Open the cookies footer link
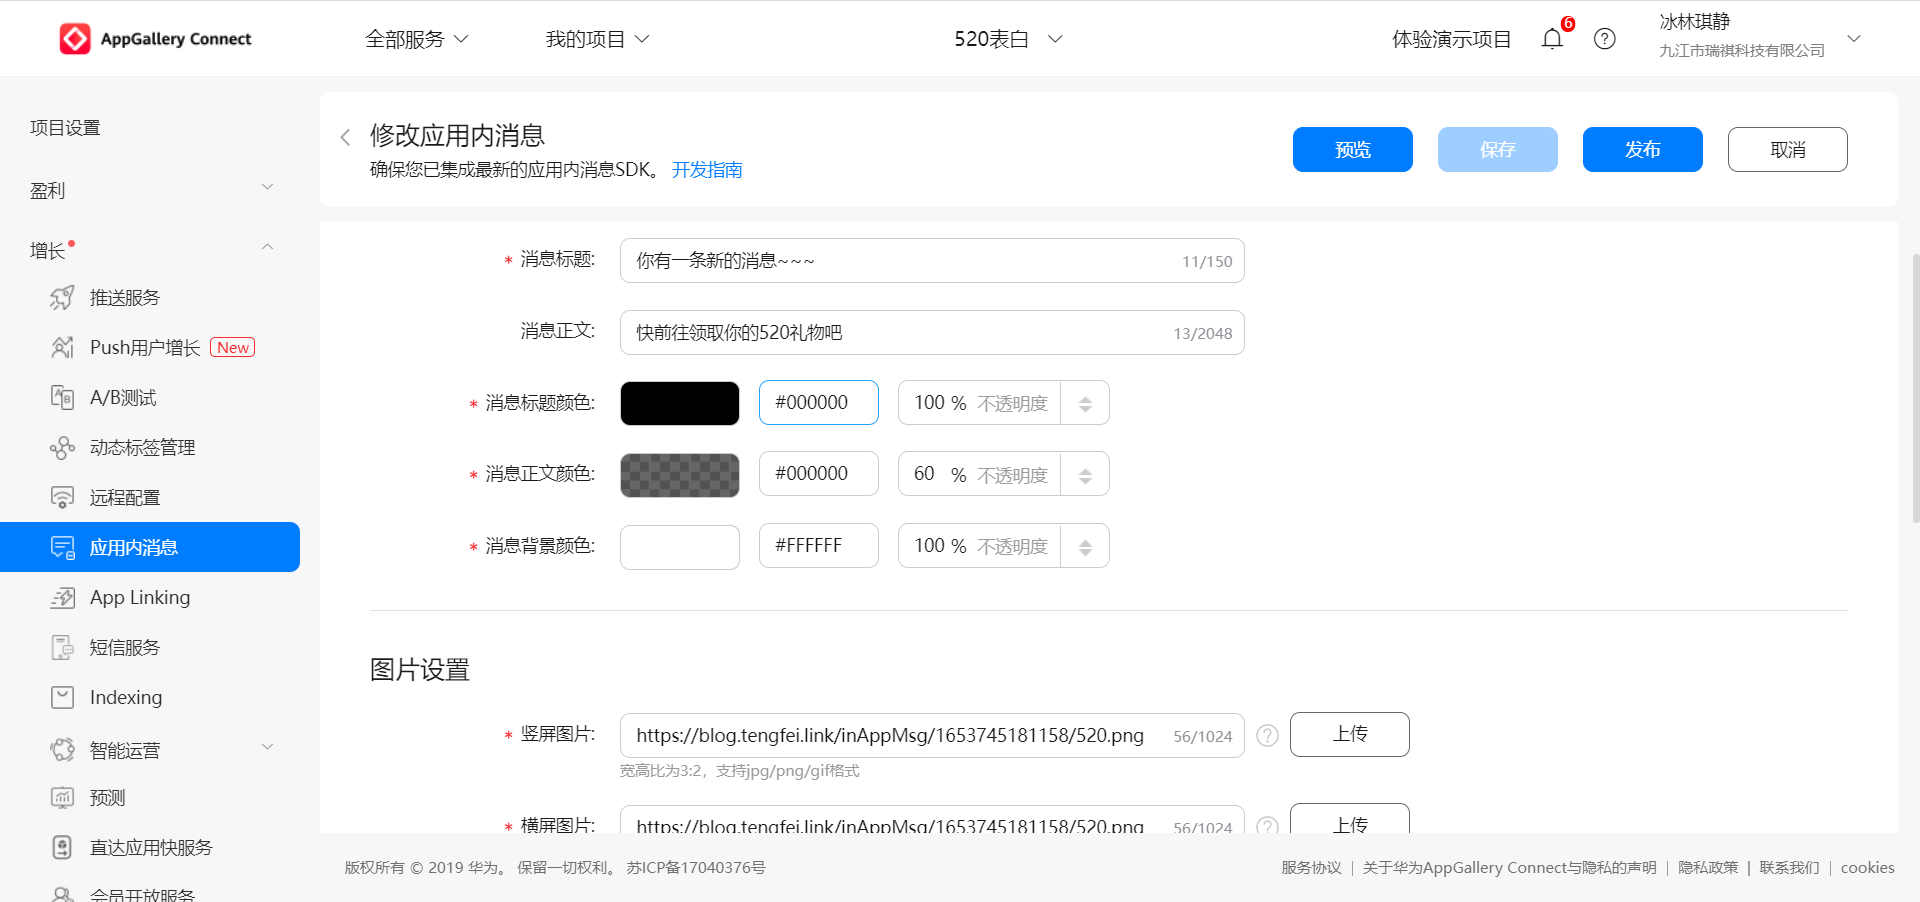1920x902 pixels. point(1868,867)
